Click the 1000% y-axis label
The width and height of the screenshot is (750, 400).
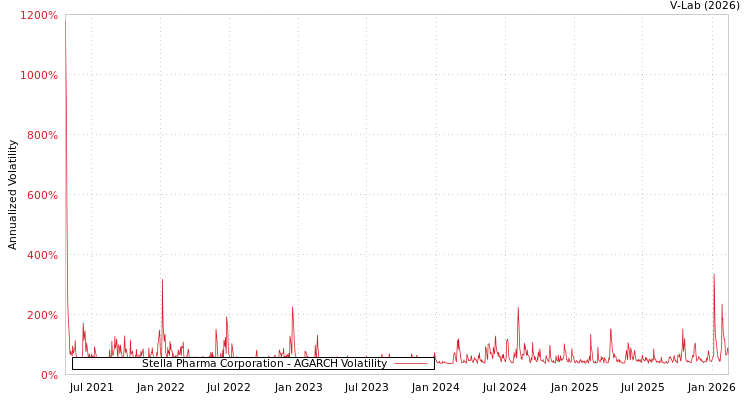(x=39, y=75)
